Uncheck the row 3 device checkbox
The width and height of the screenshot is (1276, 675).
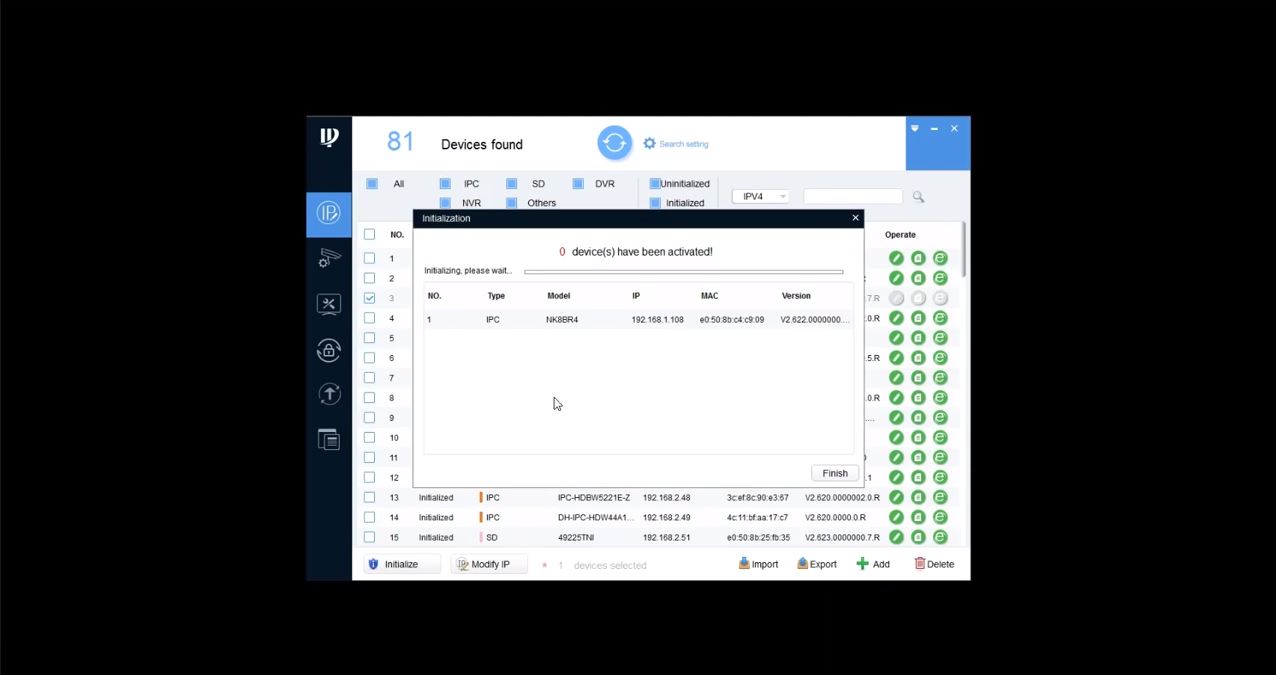(370, 298)
